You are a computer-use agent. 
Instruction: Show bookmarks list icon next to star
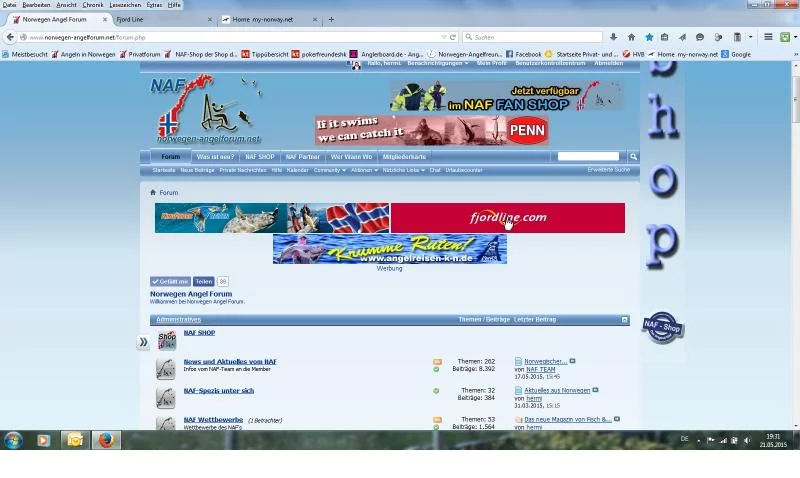tap(664, 37)
